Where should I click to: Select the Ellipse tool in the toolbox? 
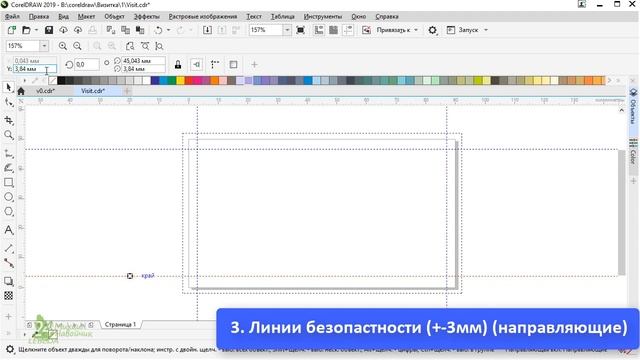tap(9, 197)
